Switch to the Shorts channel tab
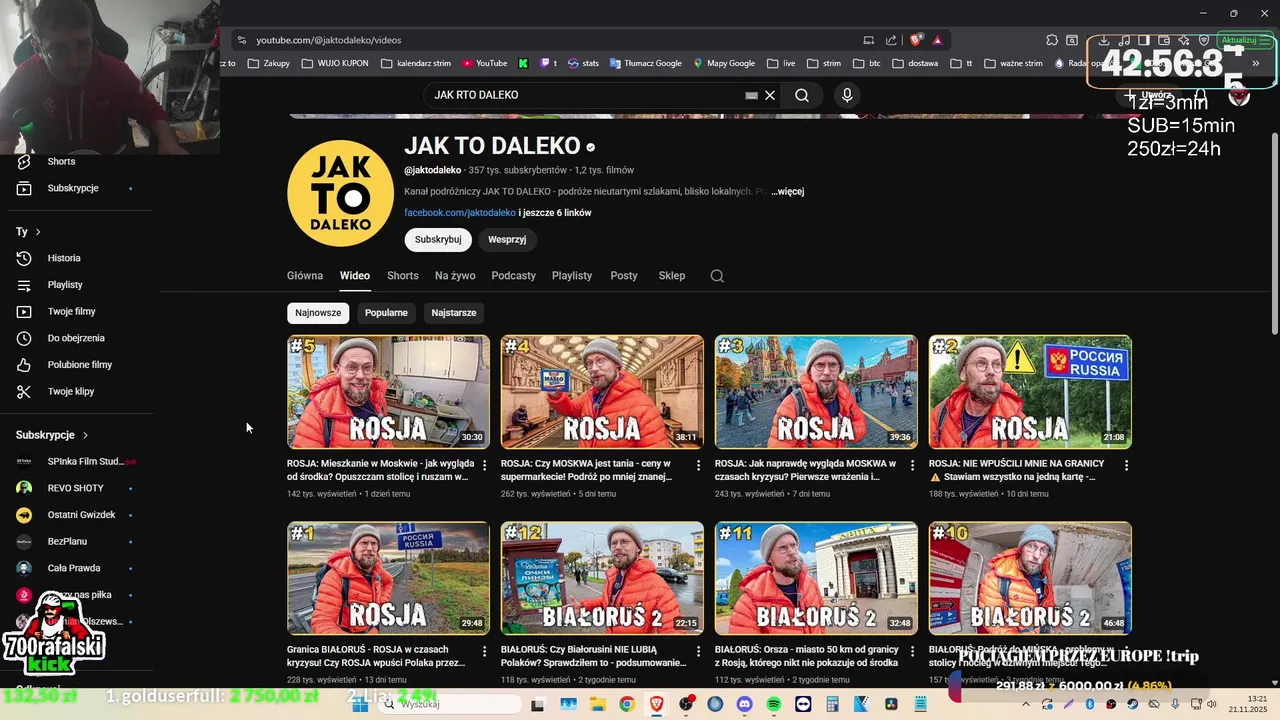The image size is (1280, 720). (x=403, y=276)
